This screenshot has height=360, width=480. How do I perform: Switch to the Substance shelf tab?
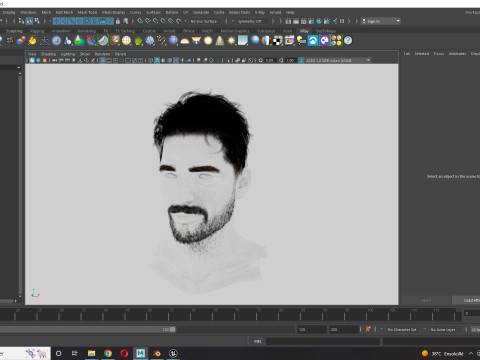click(x=266, y=31)
